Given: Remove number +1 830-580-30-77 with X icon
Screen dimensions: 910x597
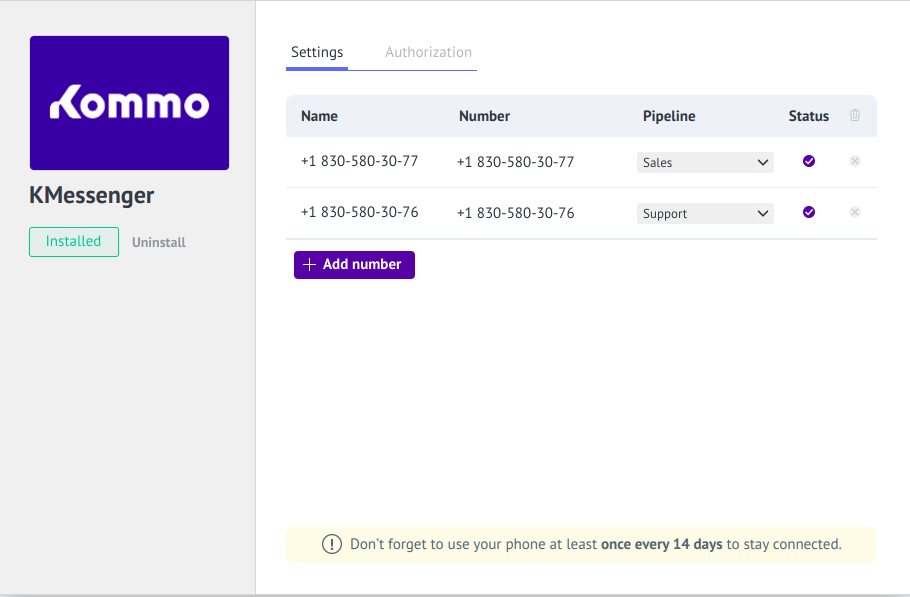Looking at the screenshot, I should coord(855,161).
